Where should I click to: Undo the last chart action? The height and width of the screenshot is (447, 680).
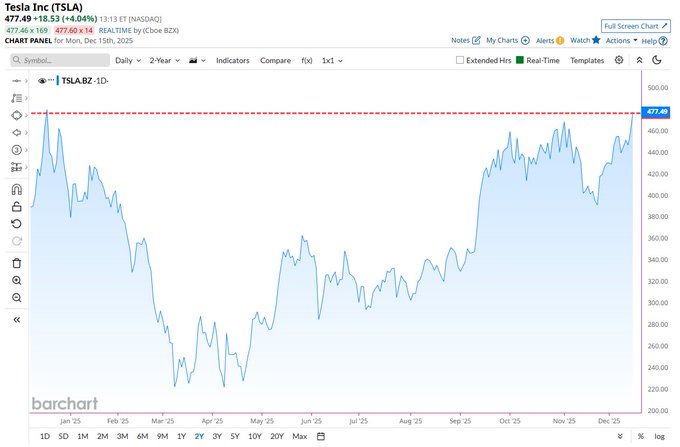point(16,224)
